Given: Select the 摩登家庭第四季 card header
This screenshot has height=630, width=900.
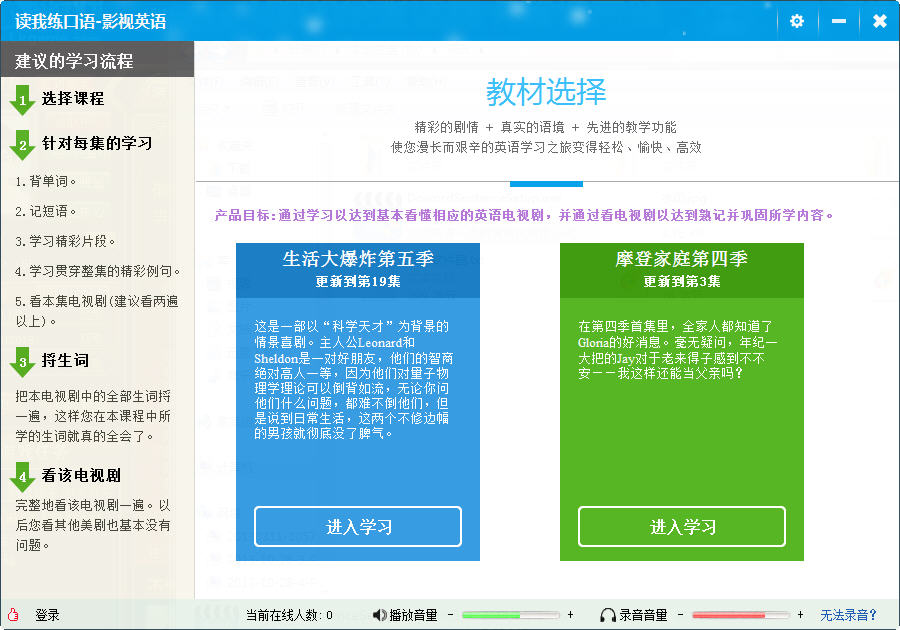Looking at the screenshot, I should pos(682,270).
